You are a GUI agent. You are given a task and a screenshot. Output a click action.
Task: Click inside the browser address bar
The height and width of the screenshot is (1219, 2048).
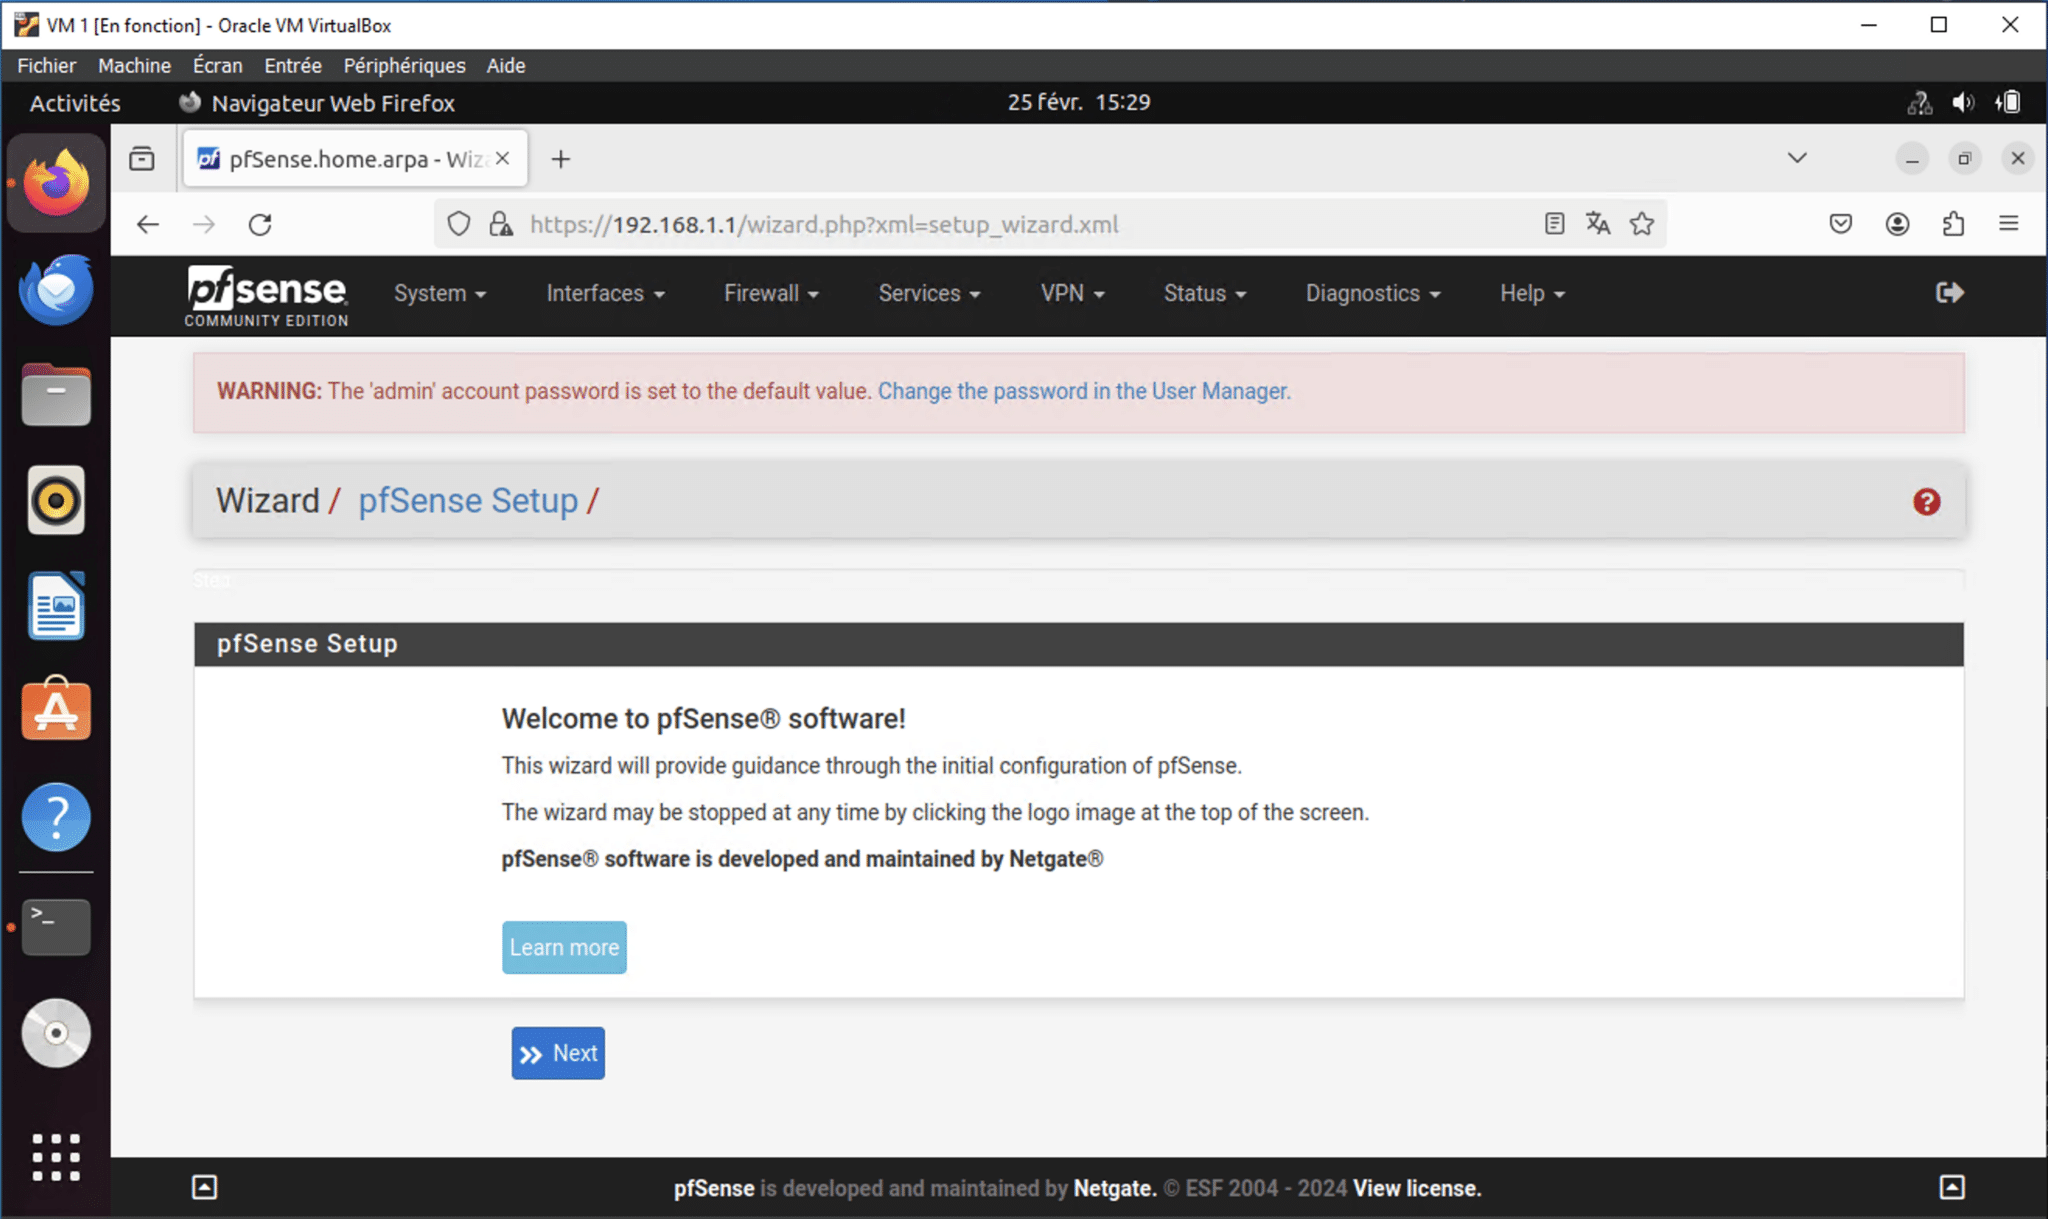coord(900,223)
